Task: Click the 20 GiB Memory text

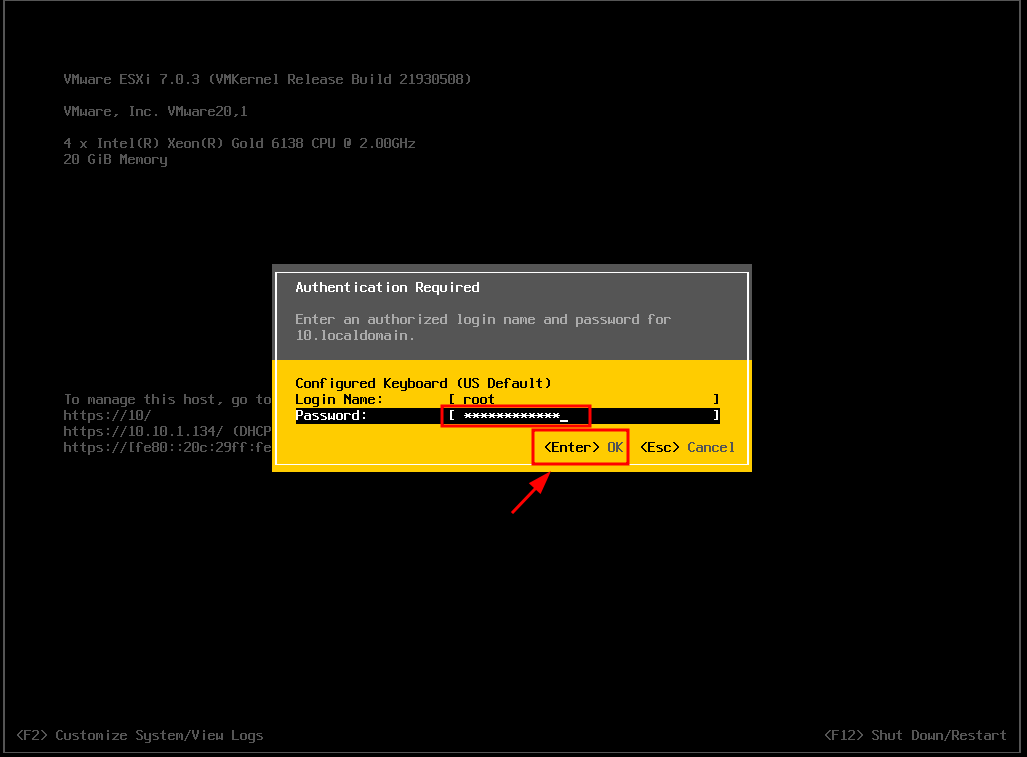Action: pyautogui.click(x=115, y=160)
